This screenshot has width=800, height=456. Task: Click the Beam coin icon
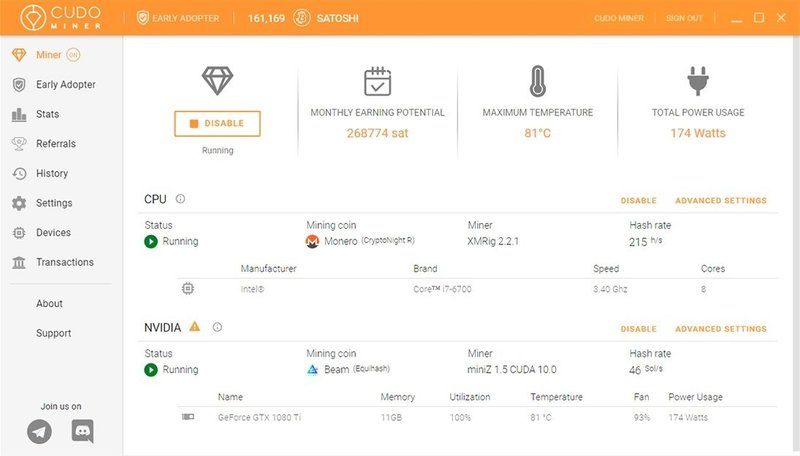pos(312,369)
